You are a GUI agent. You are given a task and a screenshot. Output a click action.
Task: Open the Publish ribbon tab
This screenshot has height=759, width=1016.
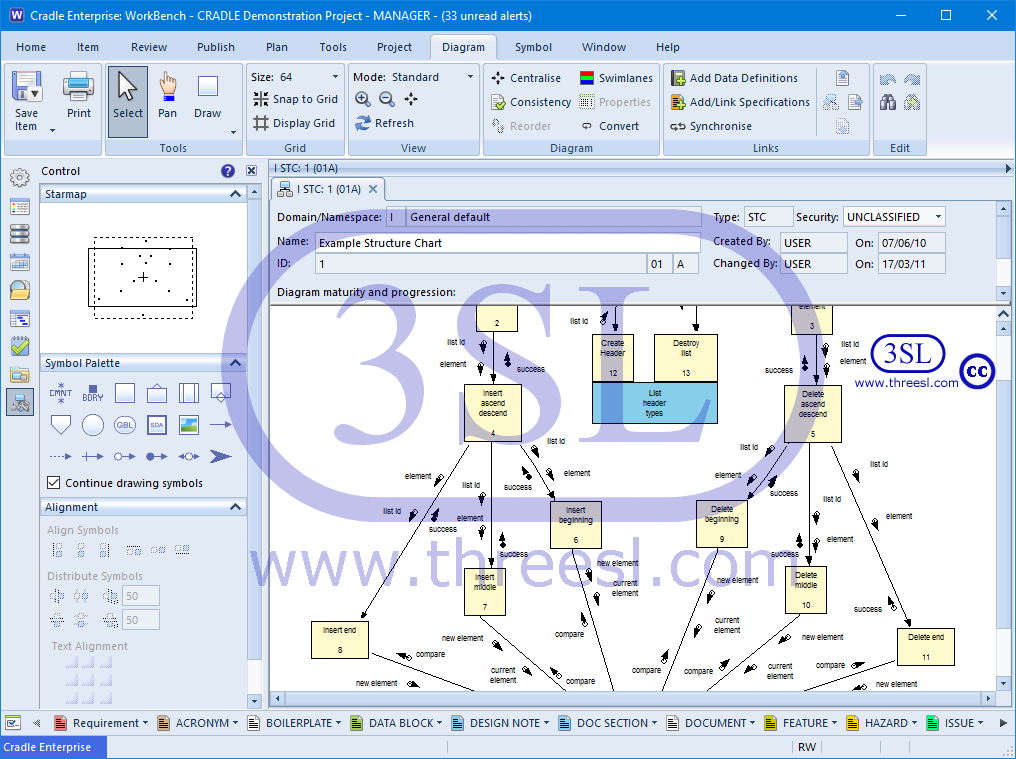(x=216, y=47)
